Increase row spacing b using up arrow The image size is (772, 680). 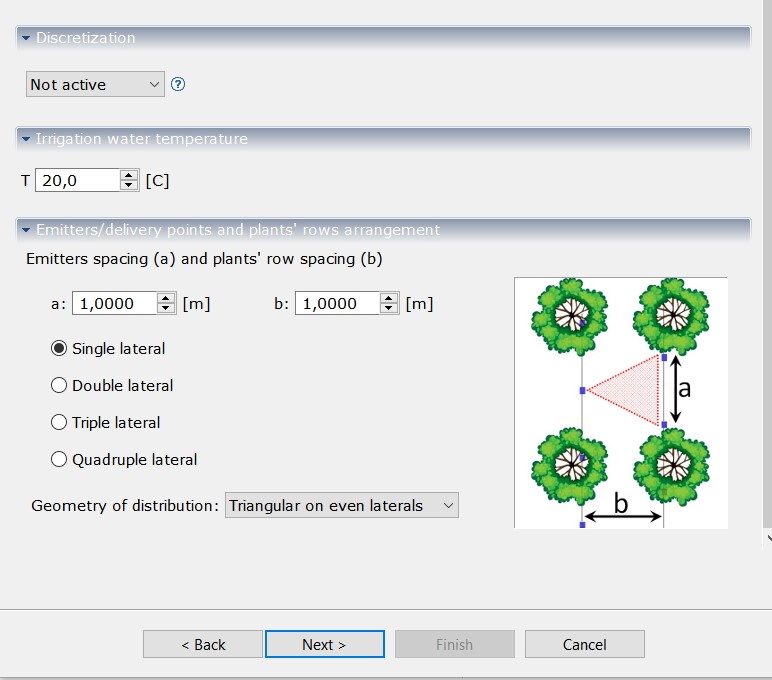(389, 298)
